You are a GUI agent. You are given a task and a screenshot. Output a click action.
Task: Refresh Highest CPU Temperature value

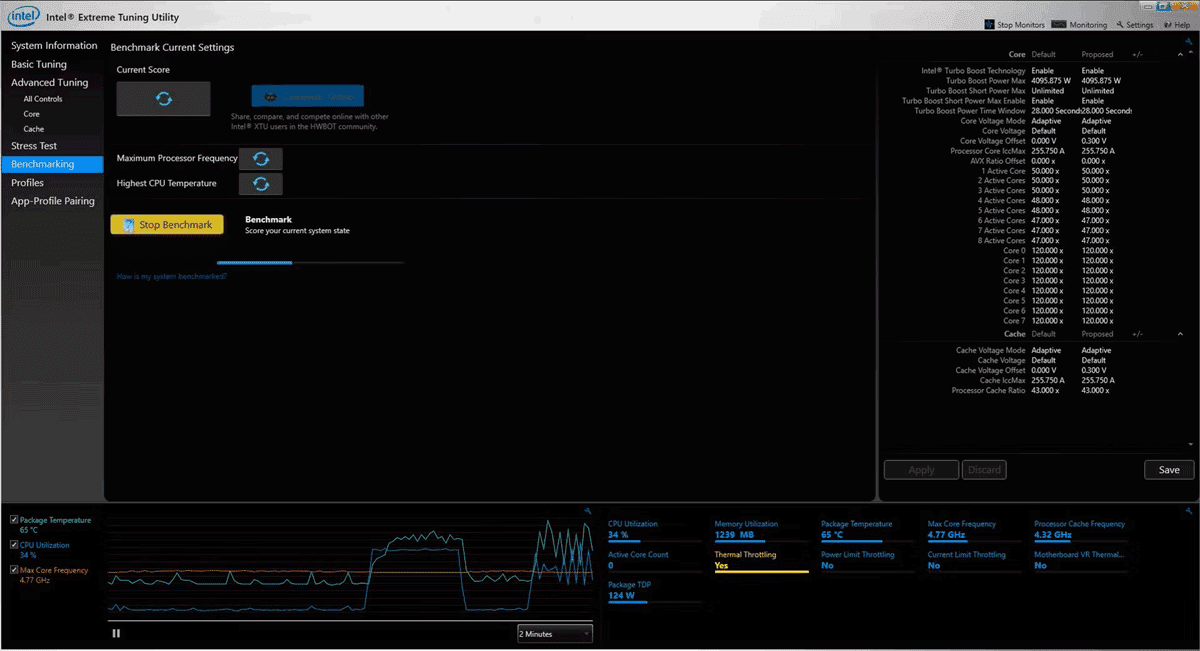[261, 184]
